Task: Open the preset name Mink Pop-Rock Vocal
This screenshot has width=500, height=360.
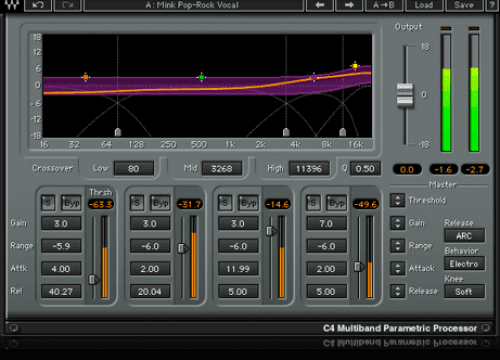Action: click(x=193, y=5)
